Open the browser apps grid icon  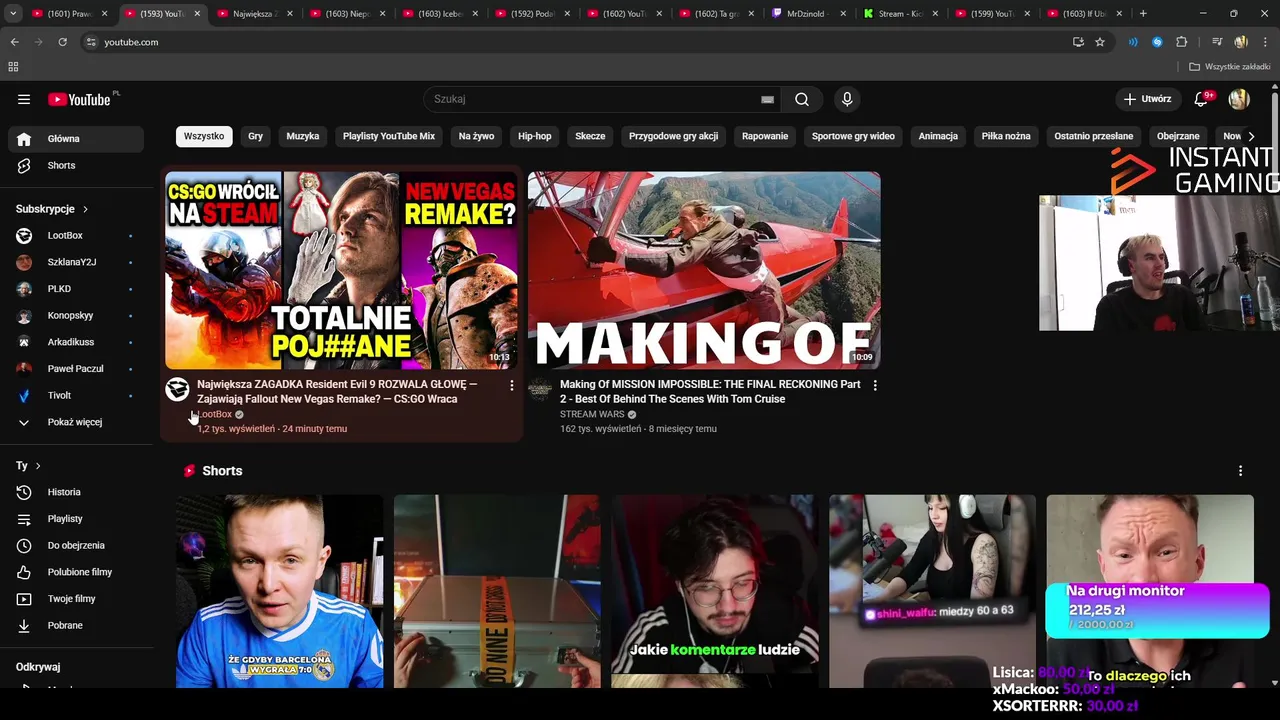pos(13,67)
